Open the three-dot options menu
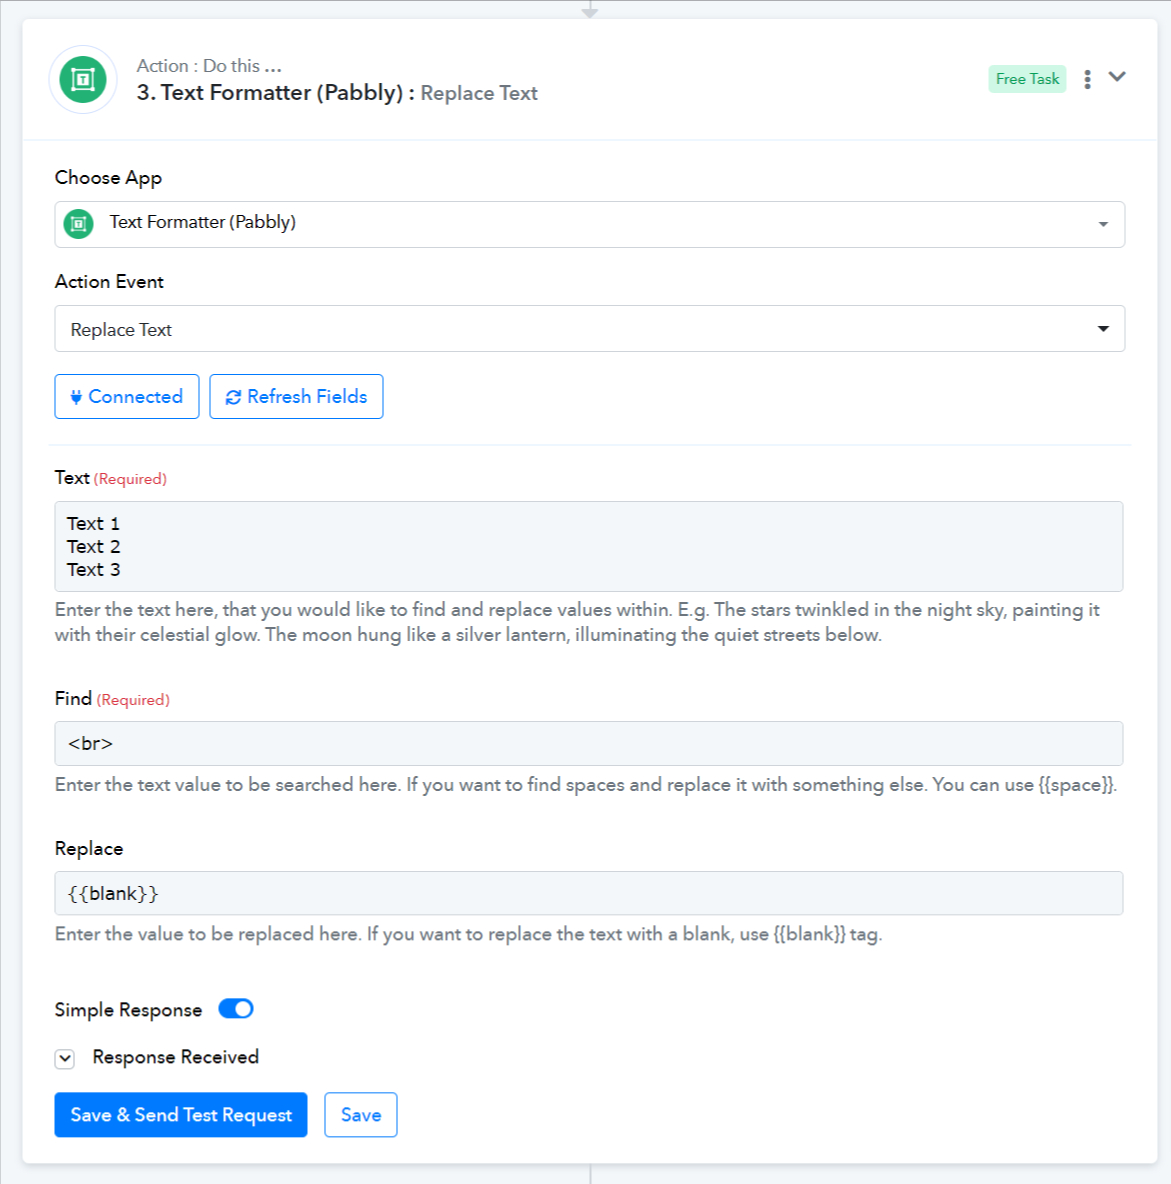This screenshot has width=1171, height=1184. click(1087, 79)
